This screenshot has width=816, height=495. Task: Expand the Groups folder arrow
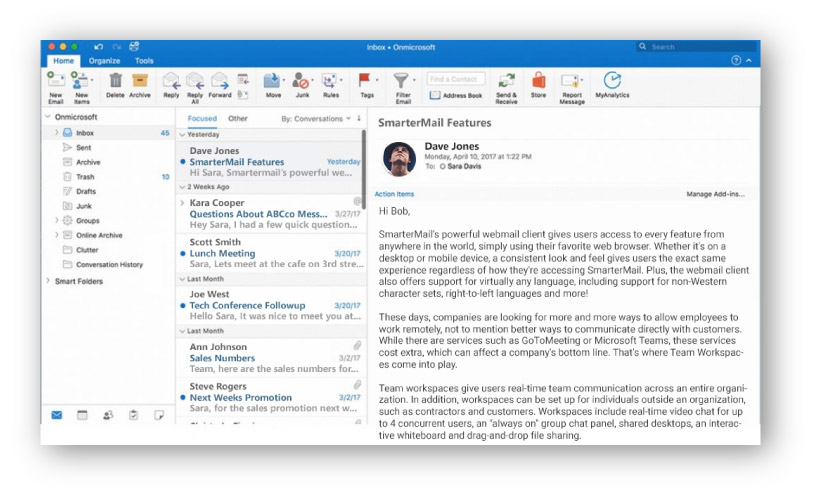56,220
